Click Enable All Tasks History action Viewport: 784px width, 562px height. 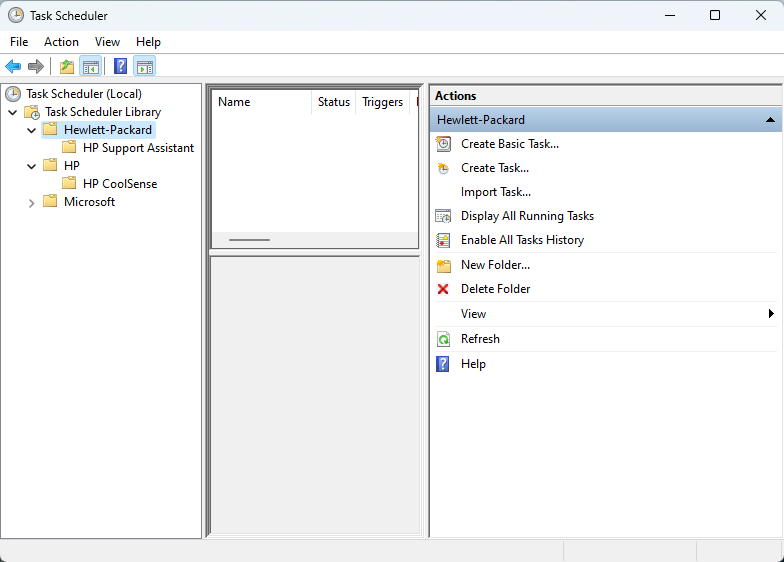click(522, 240)
